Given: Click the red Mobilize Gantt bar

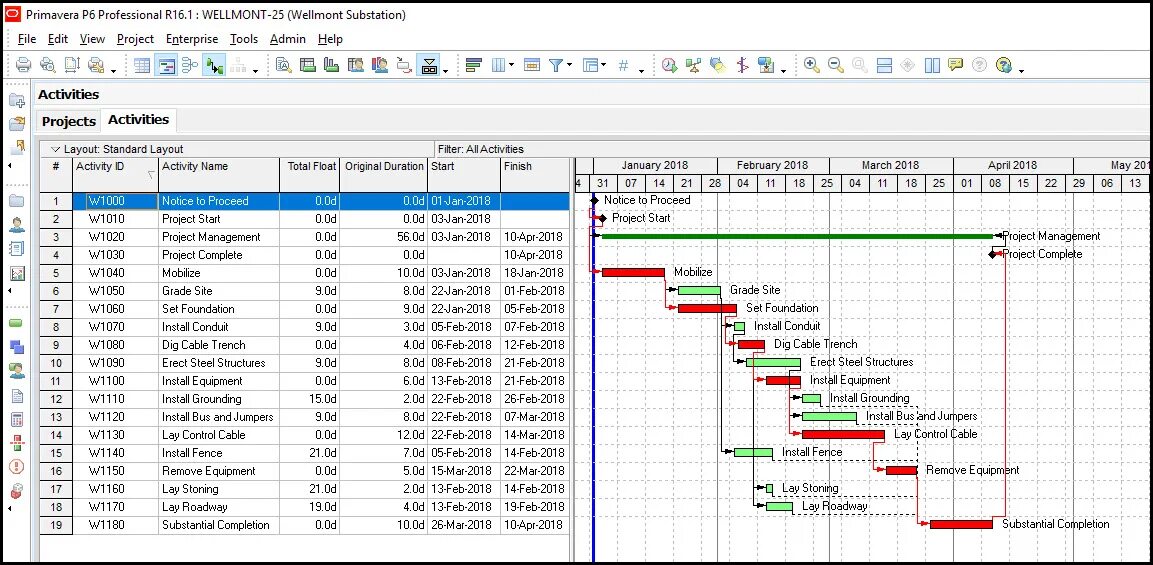Looking at the screenshot, I should pos(633,272).
